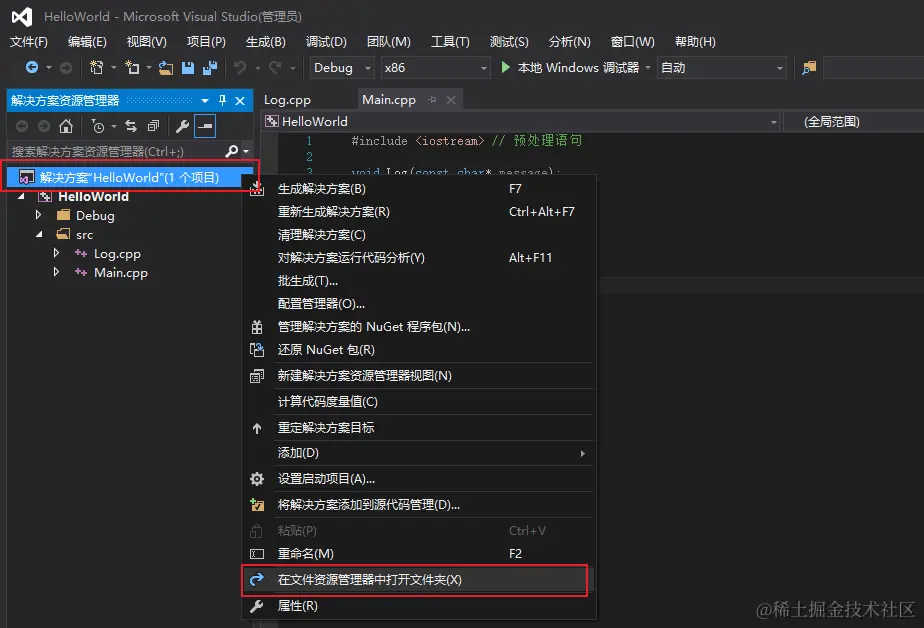Image resolution: width=924 pixels, height=628 pixels.
Task: Open the 视图(V) menu
Action: pyautogui.click(x=147, y=42)
